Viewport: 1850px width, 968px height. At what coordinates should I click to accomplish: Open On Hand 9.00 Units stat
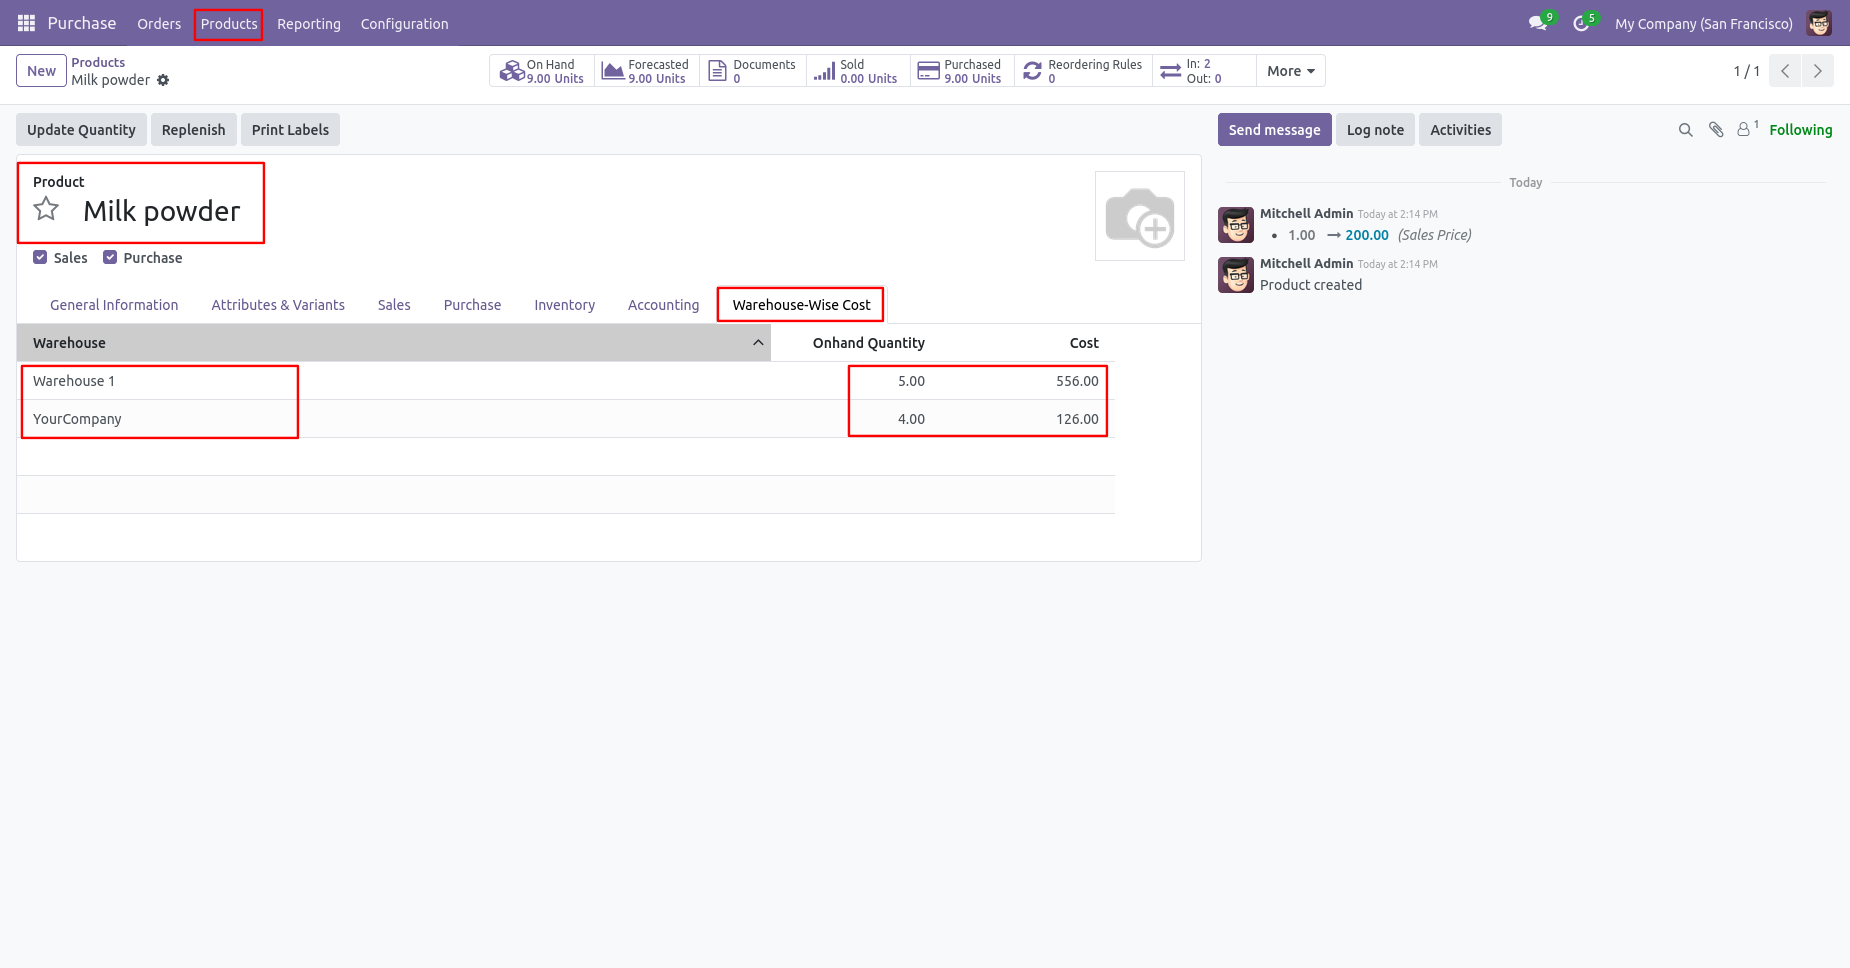[541, 71]
